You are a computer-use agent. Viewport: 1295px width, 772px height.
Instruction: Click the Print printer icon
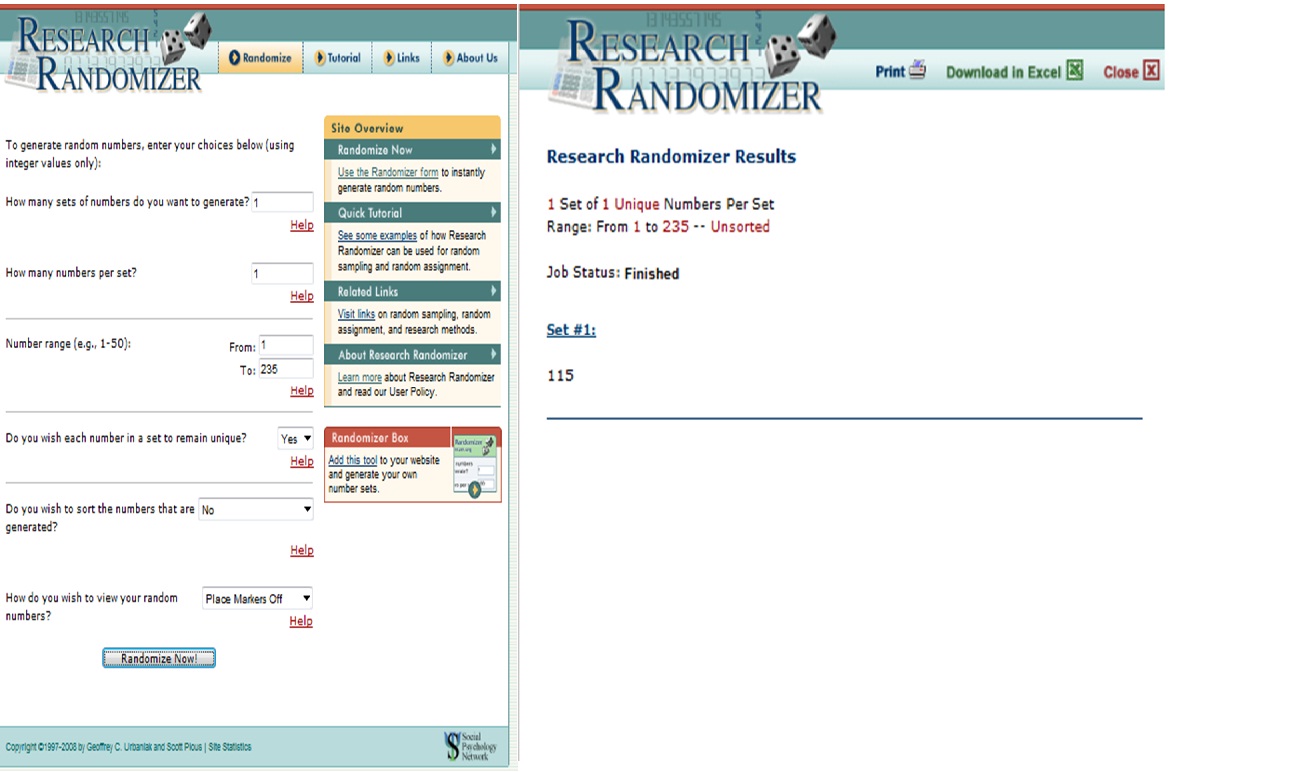[x=917, y=71]
